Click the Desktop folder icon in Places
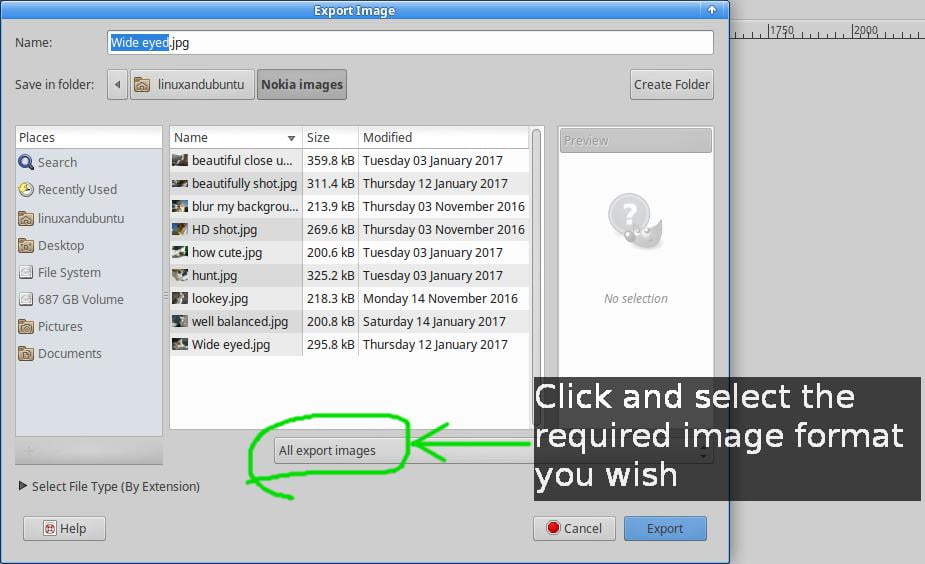The image size is (925, 564). [26, 245]
